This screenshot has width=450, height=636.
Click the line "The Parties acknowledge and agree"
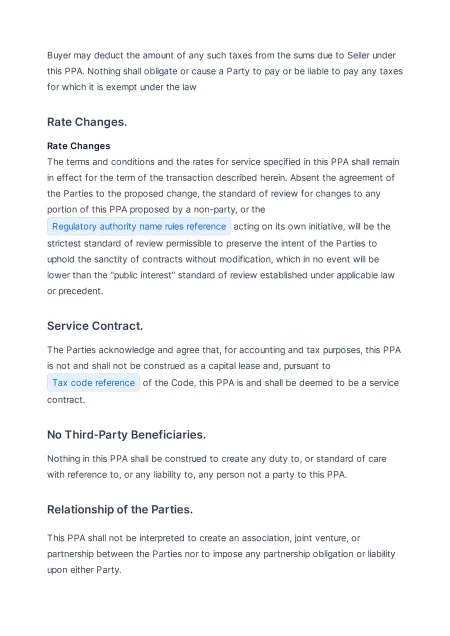pos(224,350)
